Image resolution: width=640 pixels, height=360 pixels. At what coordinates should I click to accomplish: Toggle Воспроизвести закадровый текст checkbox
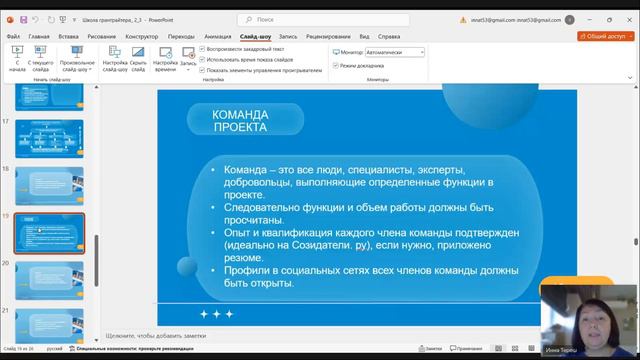click(202, 49)
